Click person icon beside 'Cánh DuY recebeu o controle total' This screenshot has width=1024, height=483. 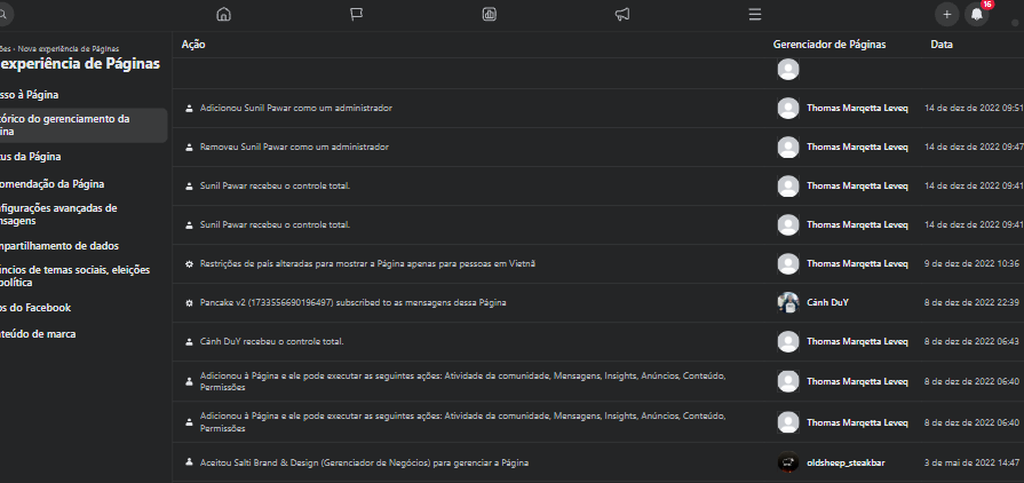[x=189, y=342]
